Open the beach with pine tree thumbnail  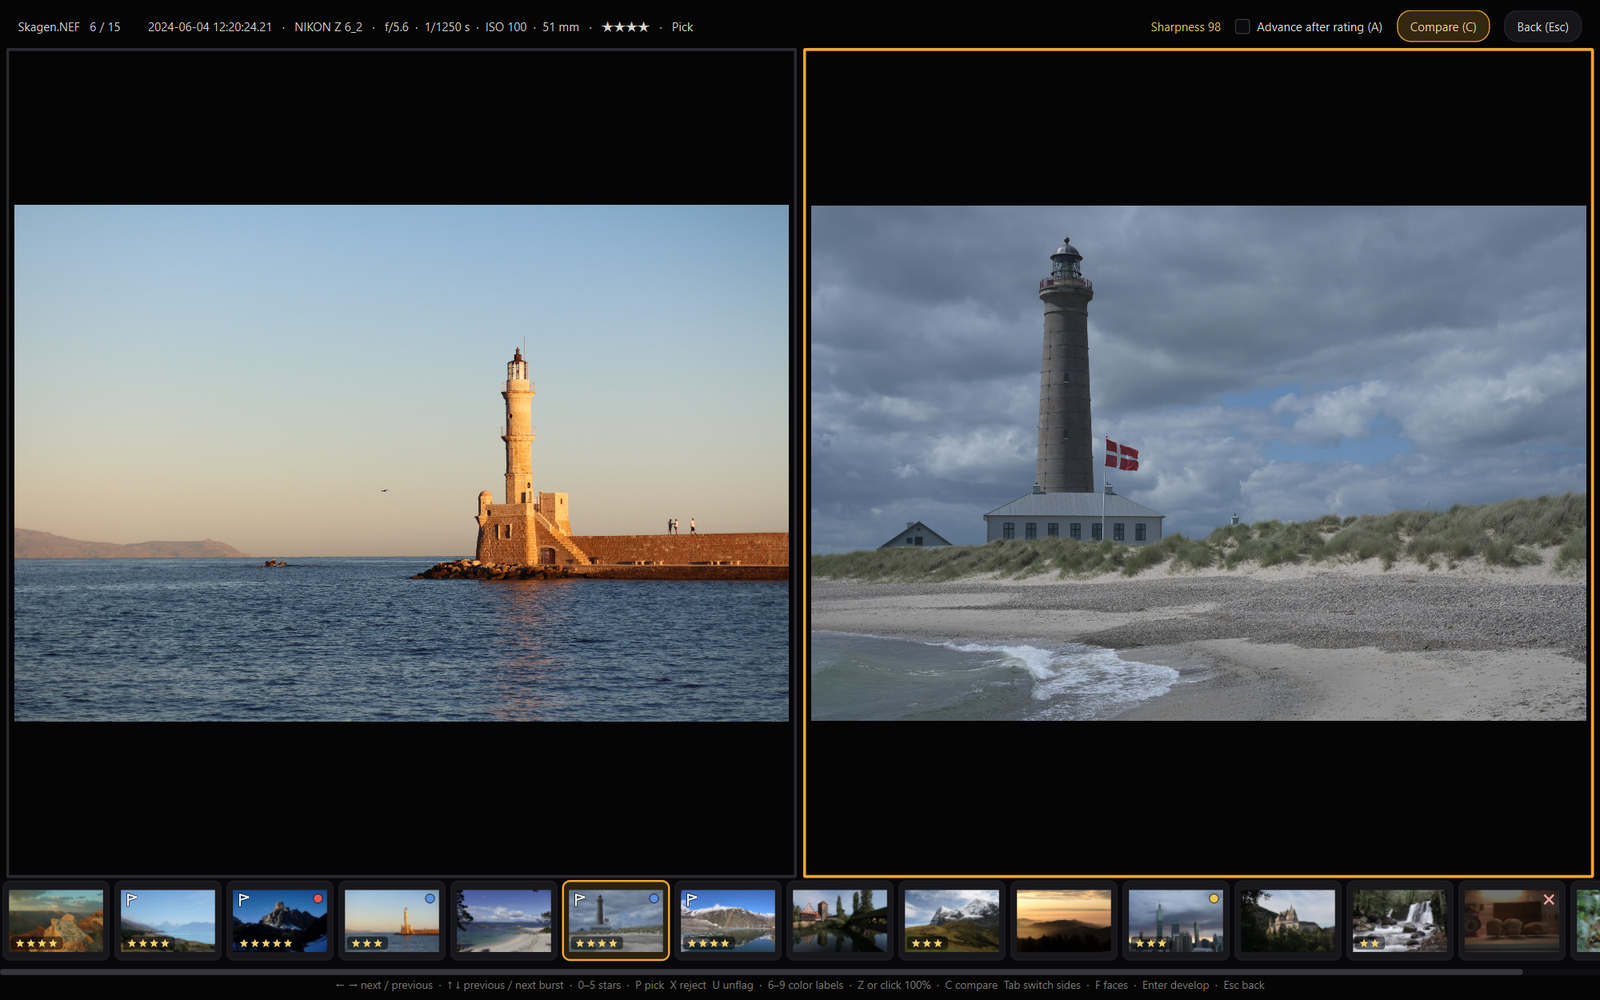click(504, 921)
